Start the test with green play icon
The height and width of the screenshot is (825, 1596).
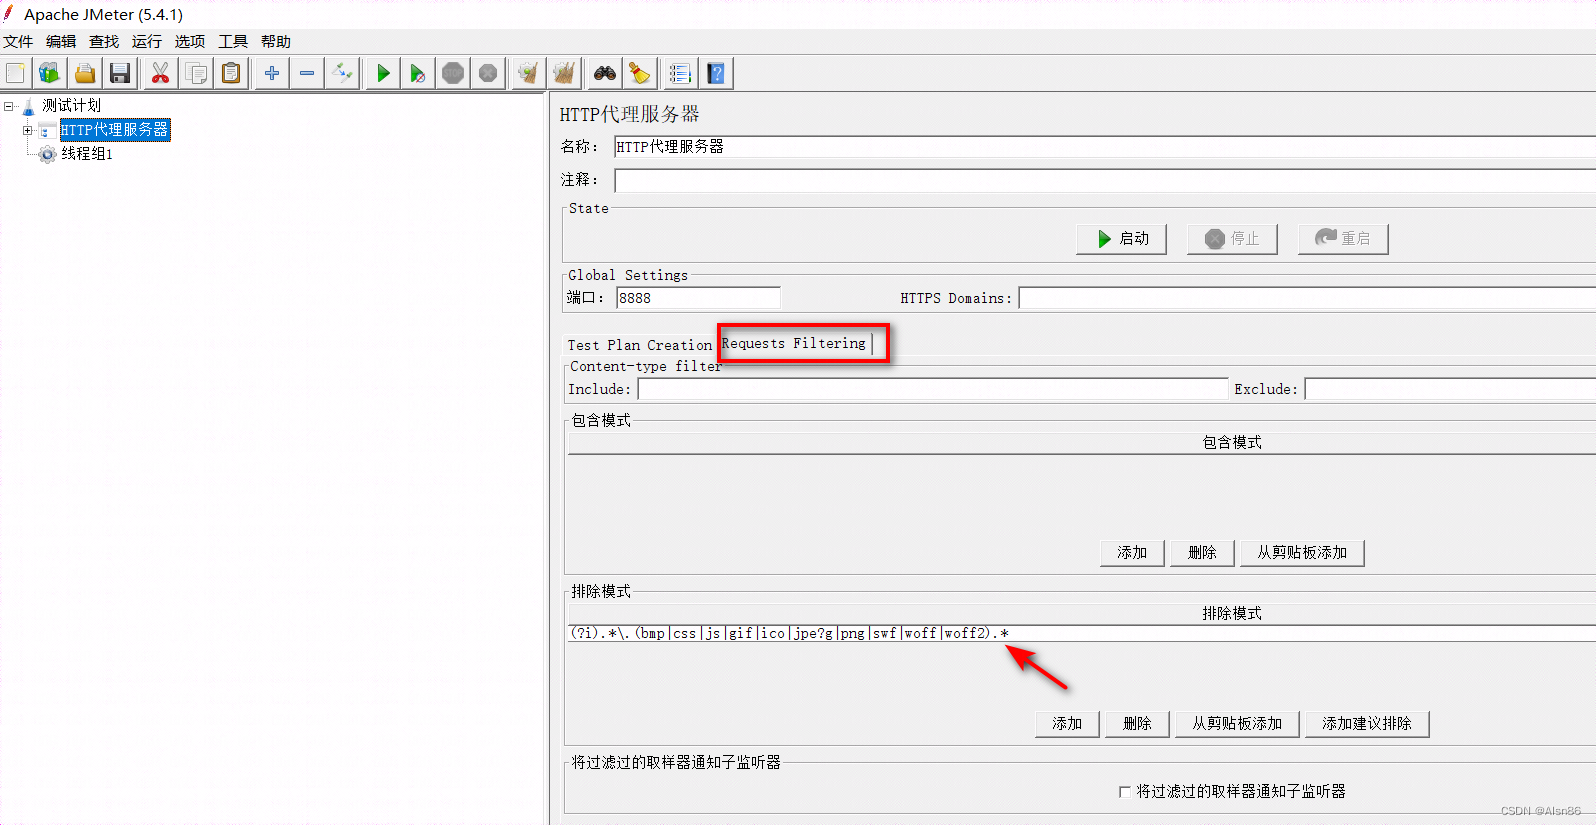pos(383,73)
